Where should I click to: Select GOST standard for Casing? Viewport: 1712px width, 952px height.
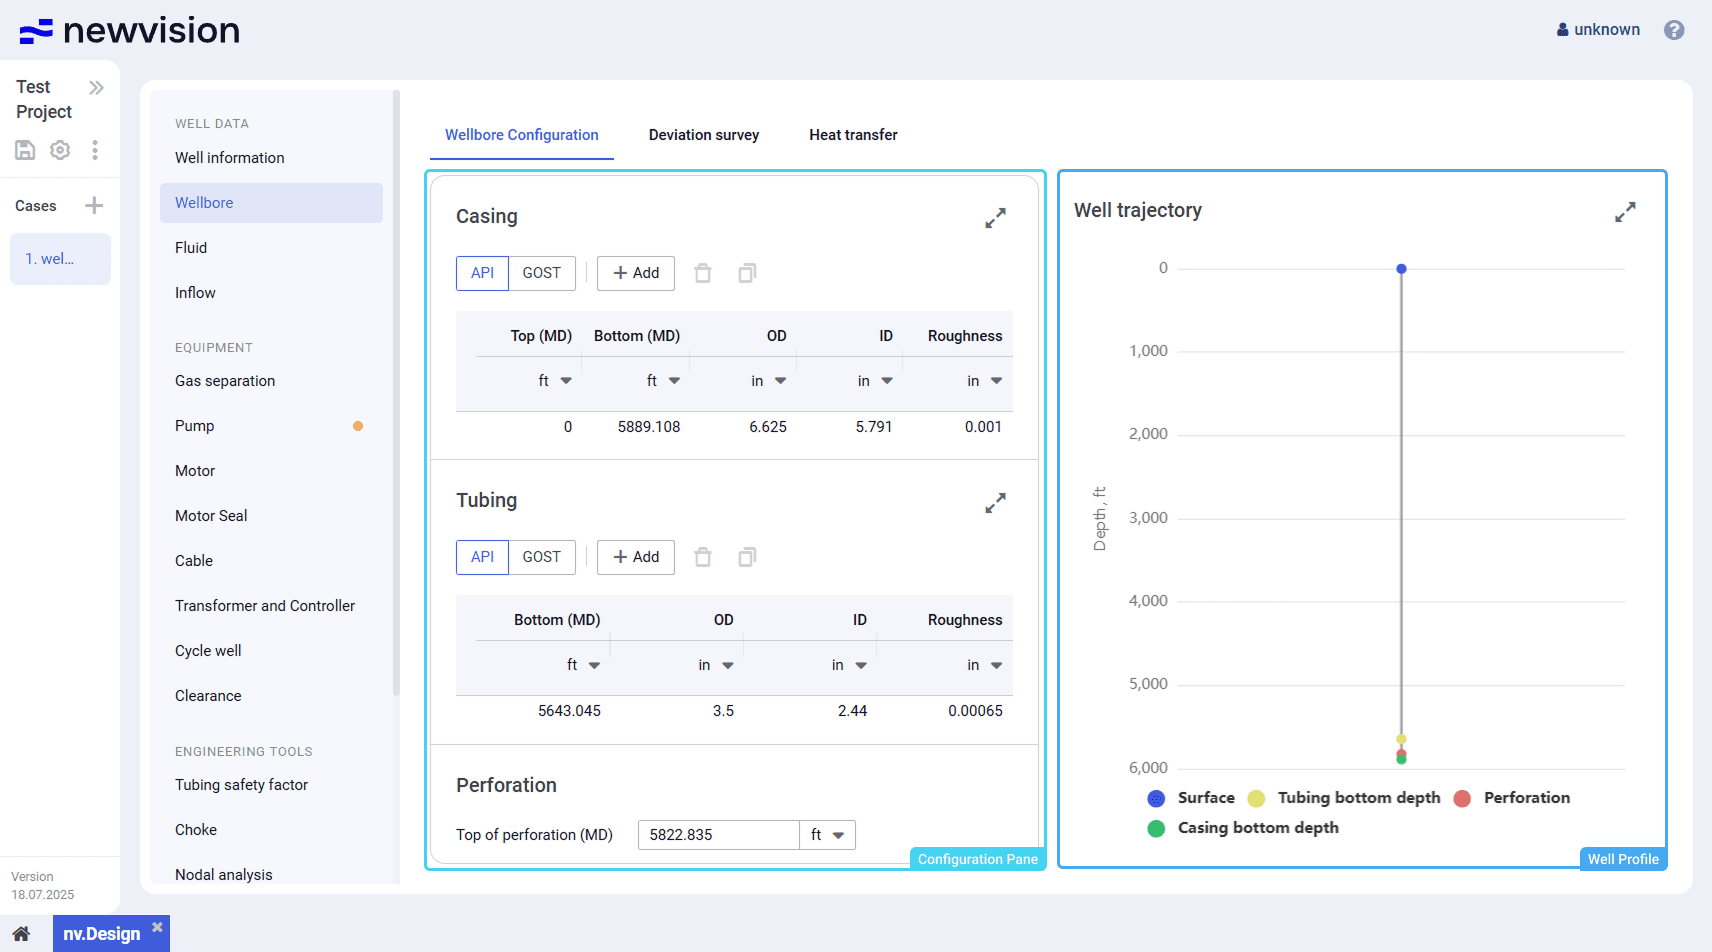(x=541, y=273)
